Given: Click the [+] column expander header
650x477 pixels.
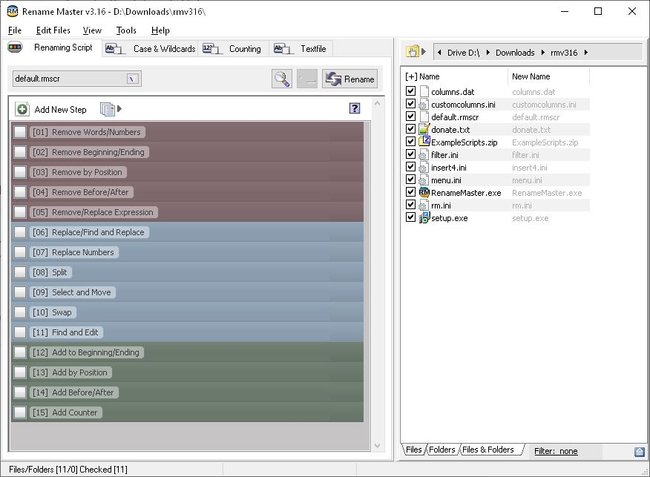Looking at the screenshot, I should click(x=411, y=76).
